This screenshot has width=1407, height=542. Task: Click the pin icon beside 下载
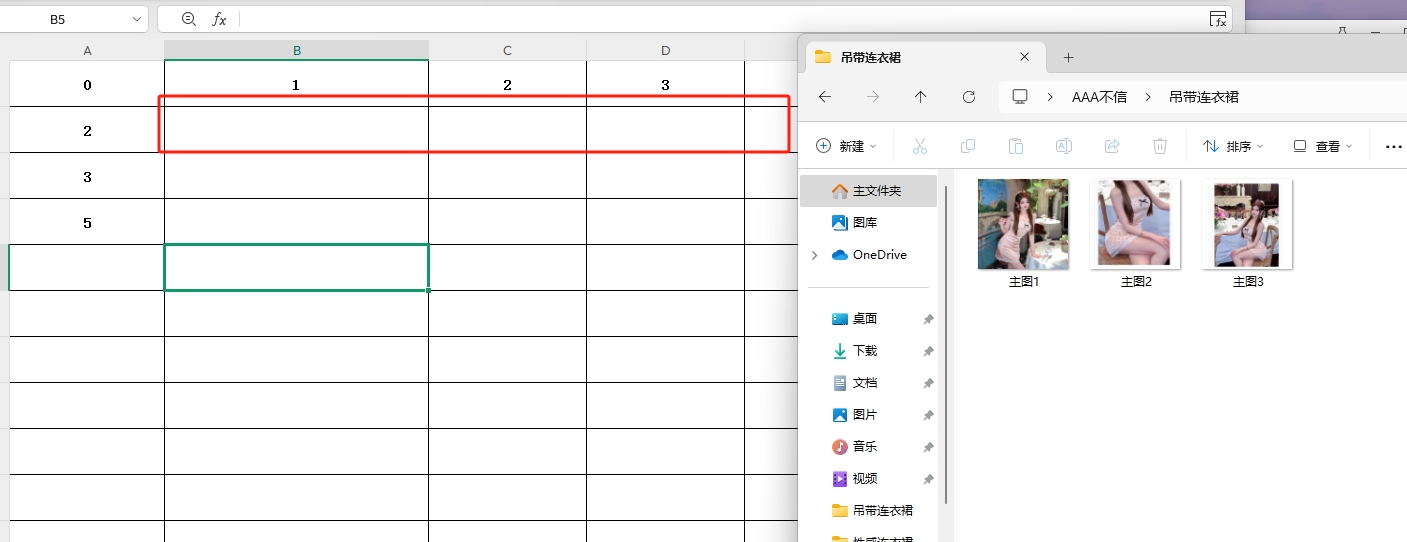click(x=928, y=351)
